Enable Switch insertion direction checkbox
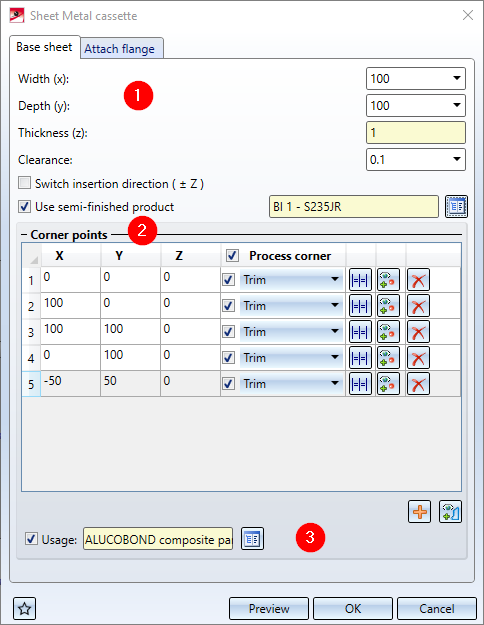484x625 pixels. (24, 183)
